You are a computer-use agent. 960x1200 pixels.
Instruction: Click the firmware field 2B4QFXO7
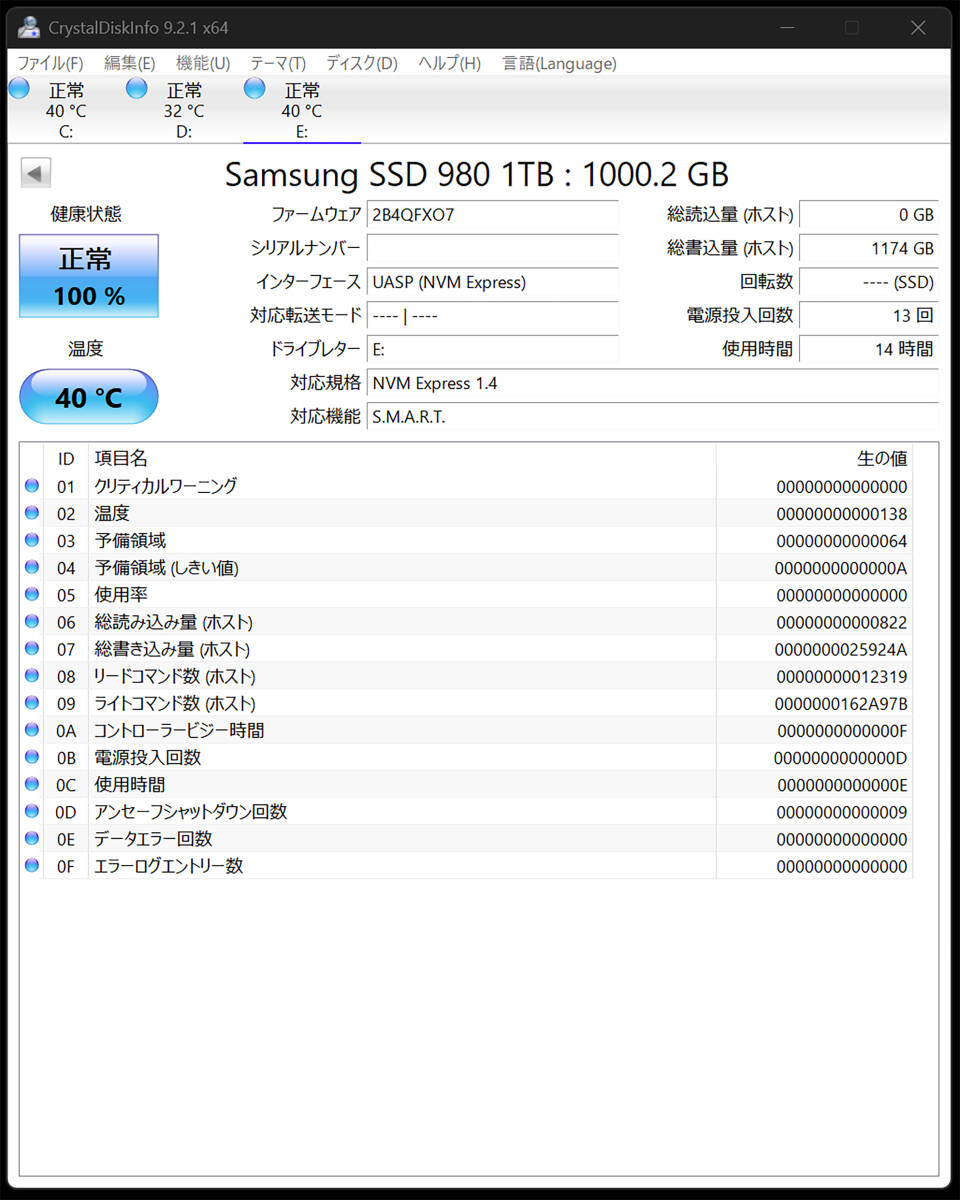point(493,214)
